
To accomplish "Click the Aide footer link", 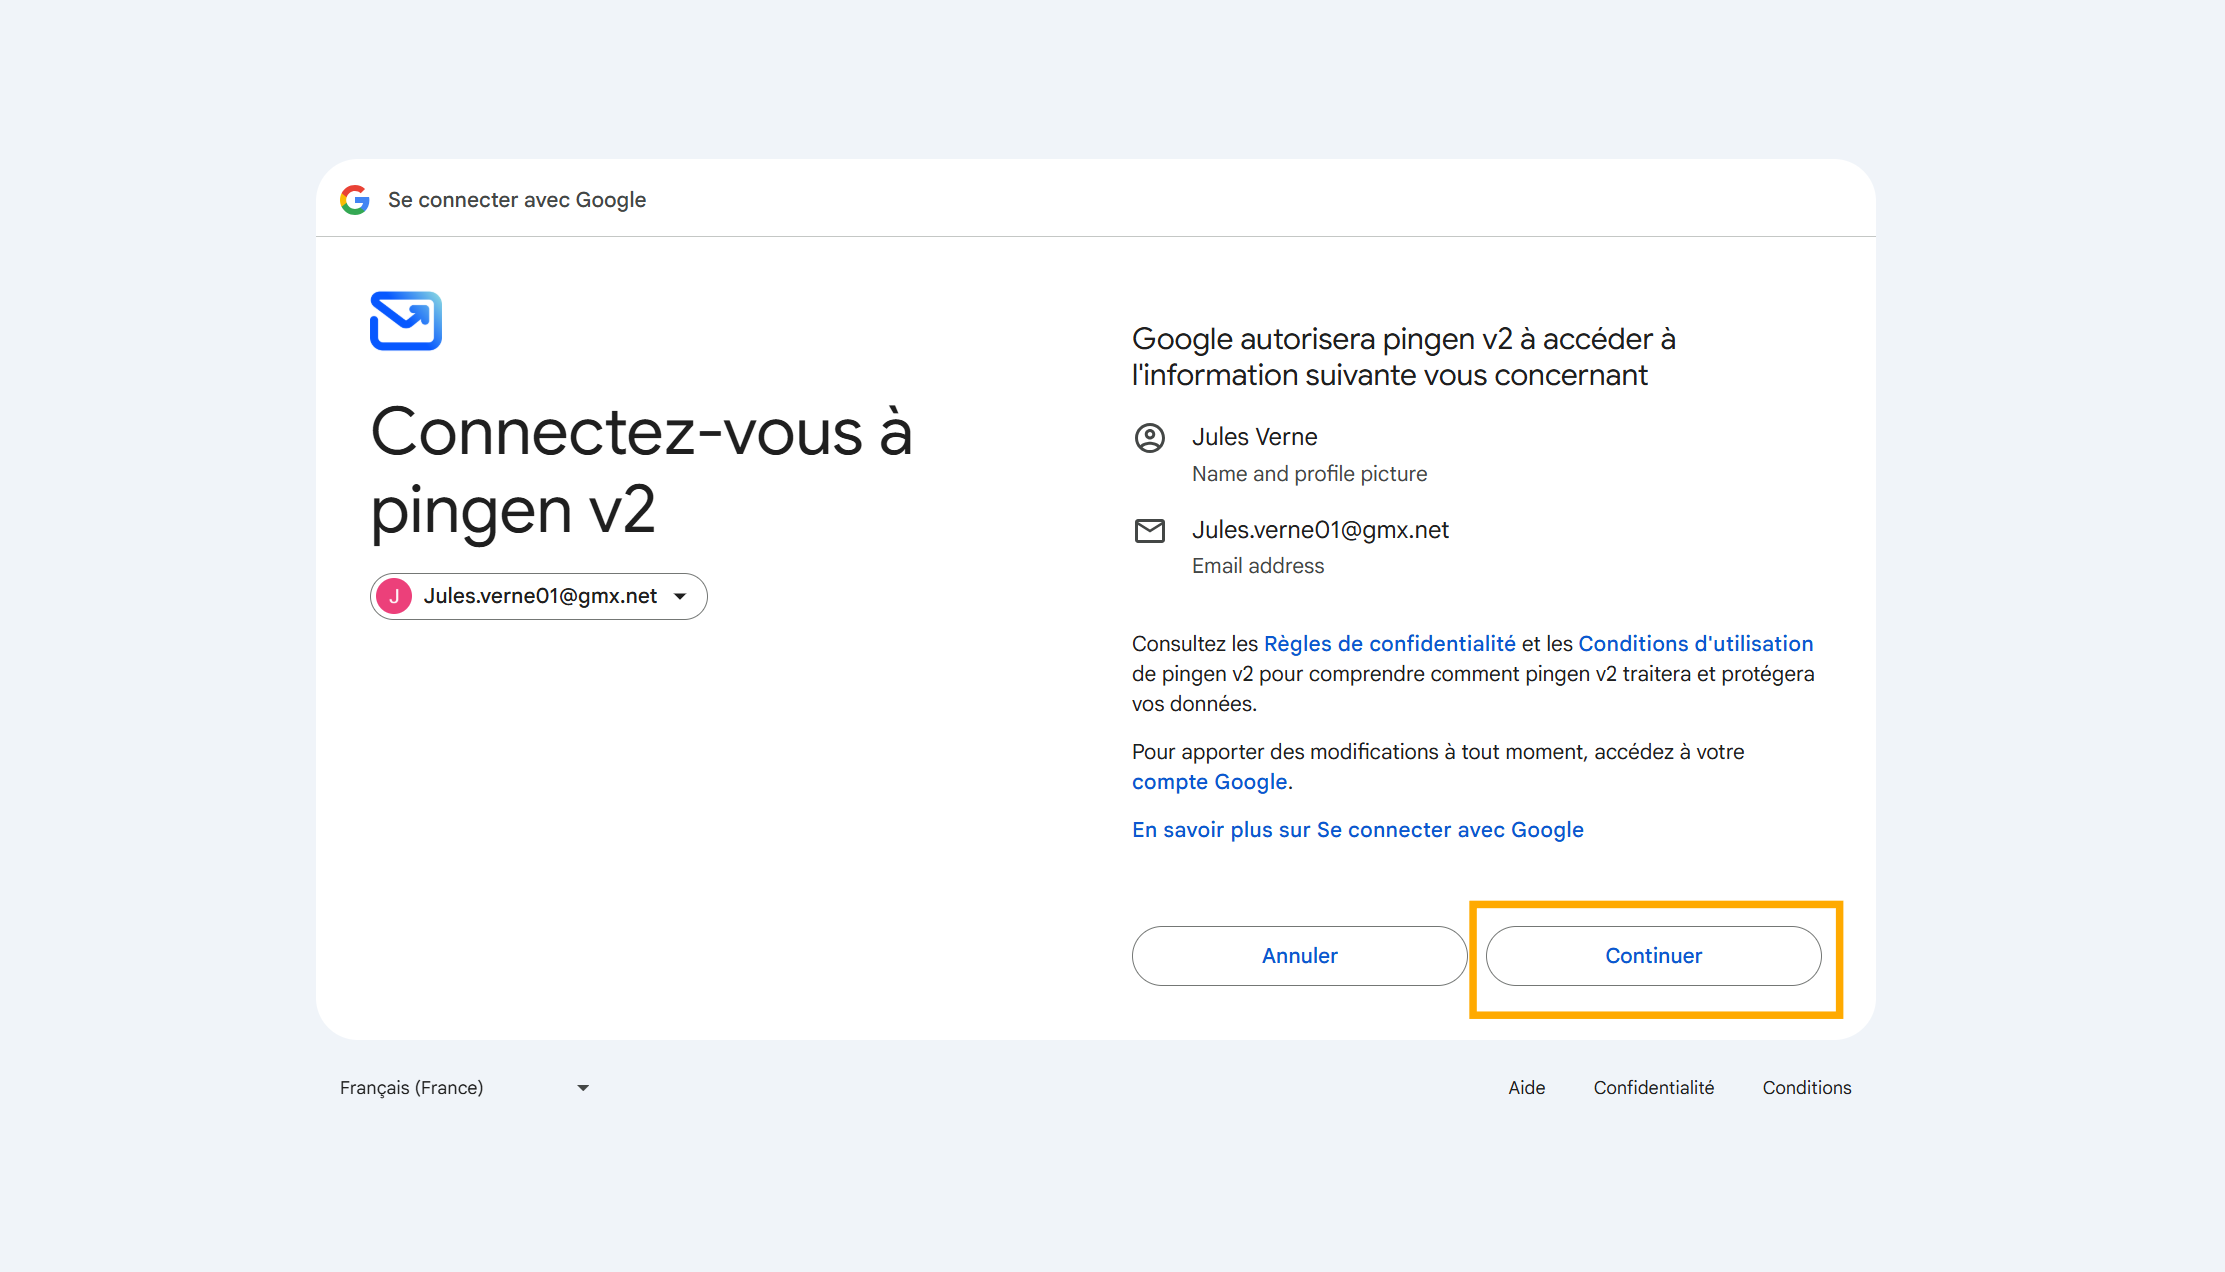I will (x=1526, y=1087).
